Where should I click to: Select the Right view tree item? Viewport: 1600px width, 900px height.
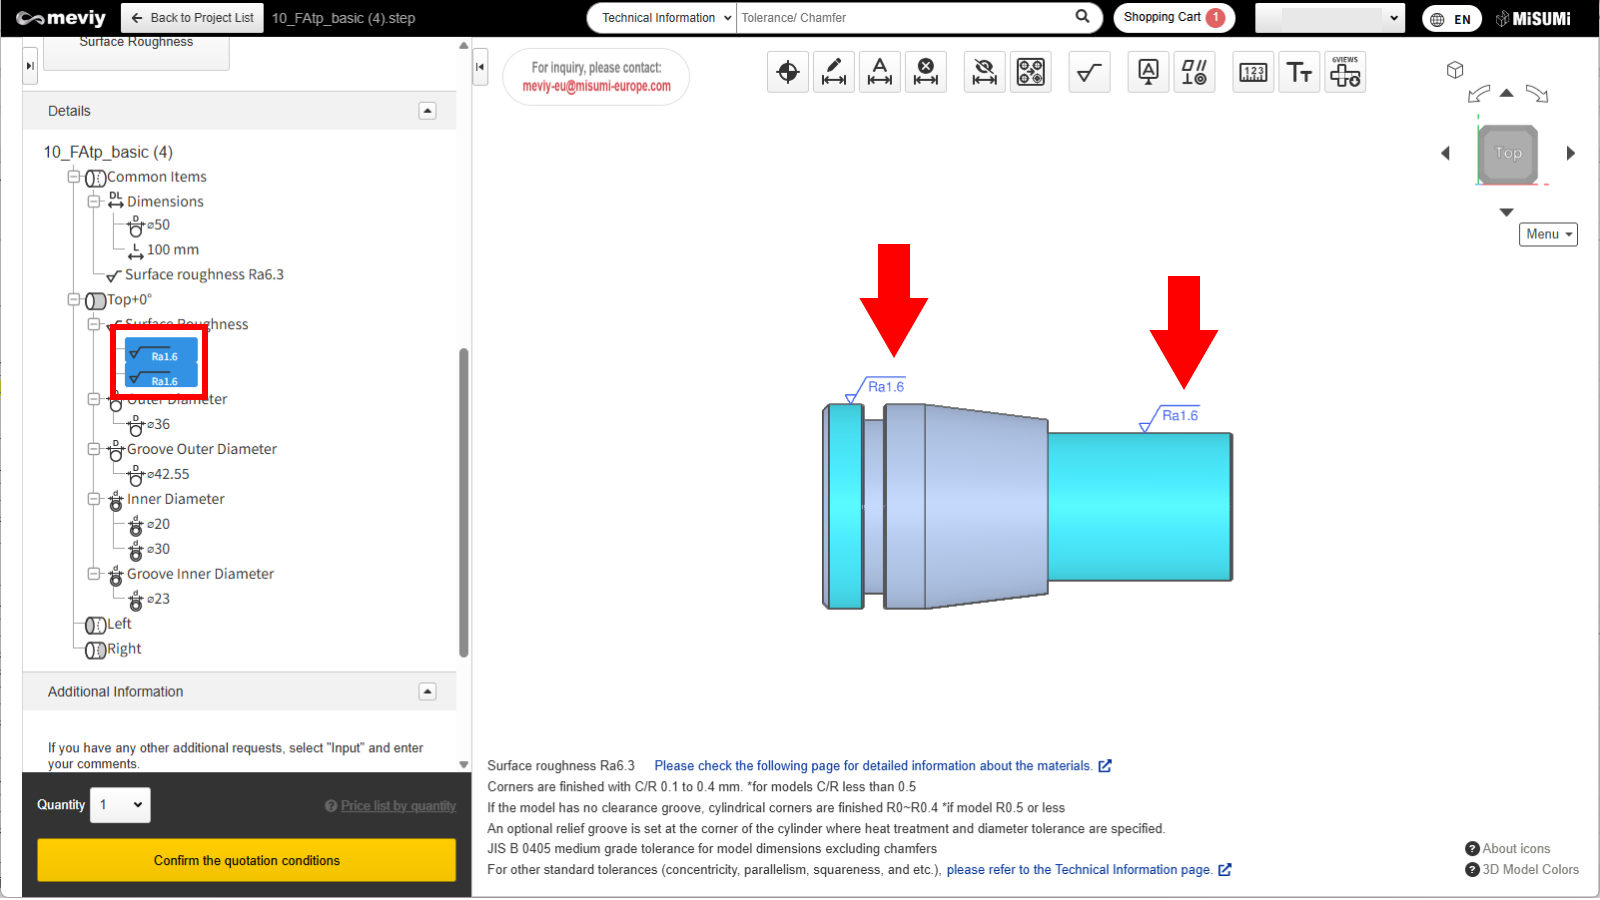(x=124, y=649)
